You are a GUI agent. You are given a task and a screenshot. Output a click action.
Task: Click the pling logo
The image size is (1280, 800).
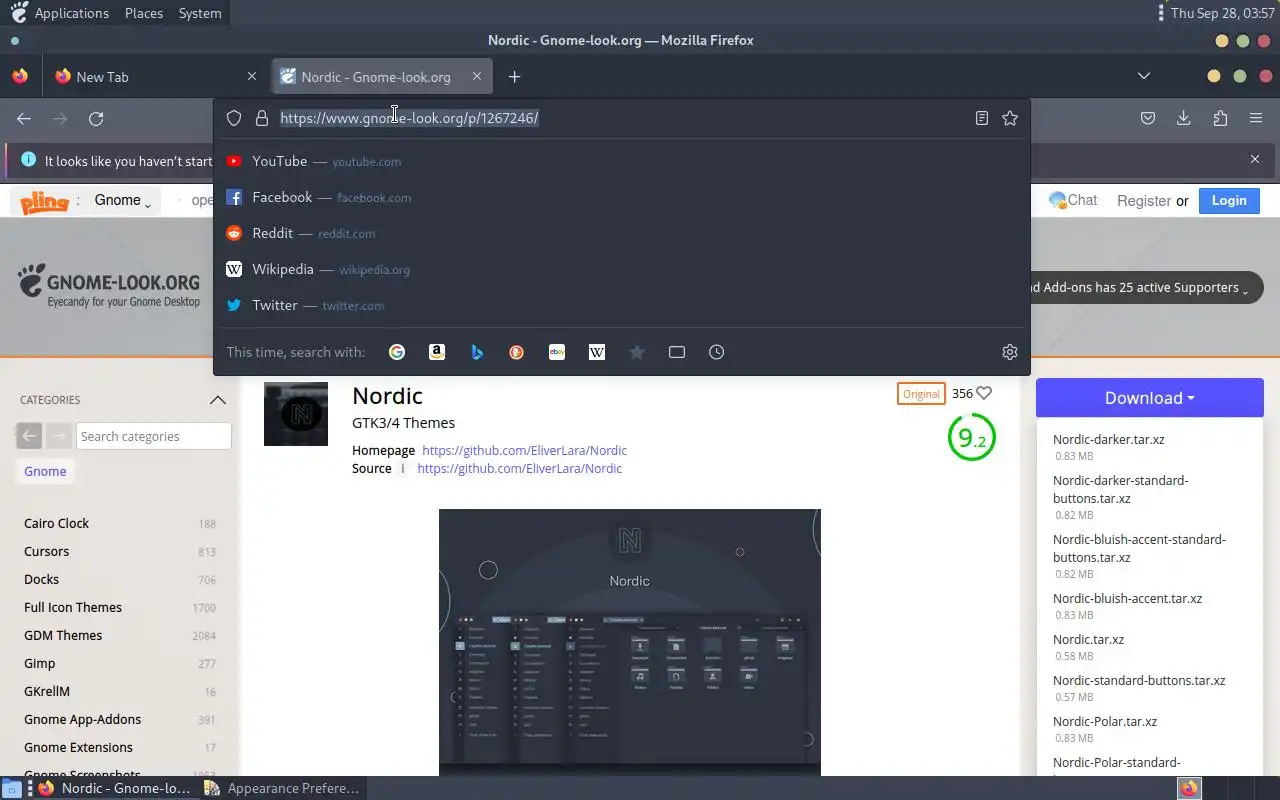(44, 201)
